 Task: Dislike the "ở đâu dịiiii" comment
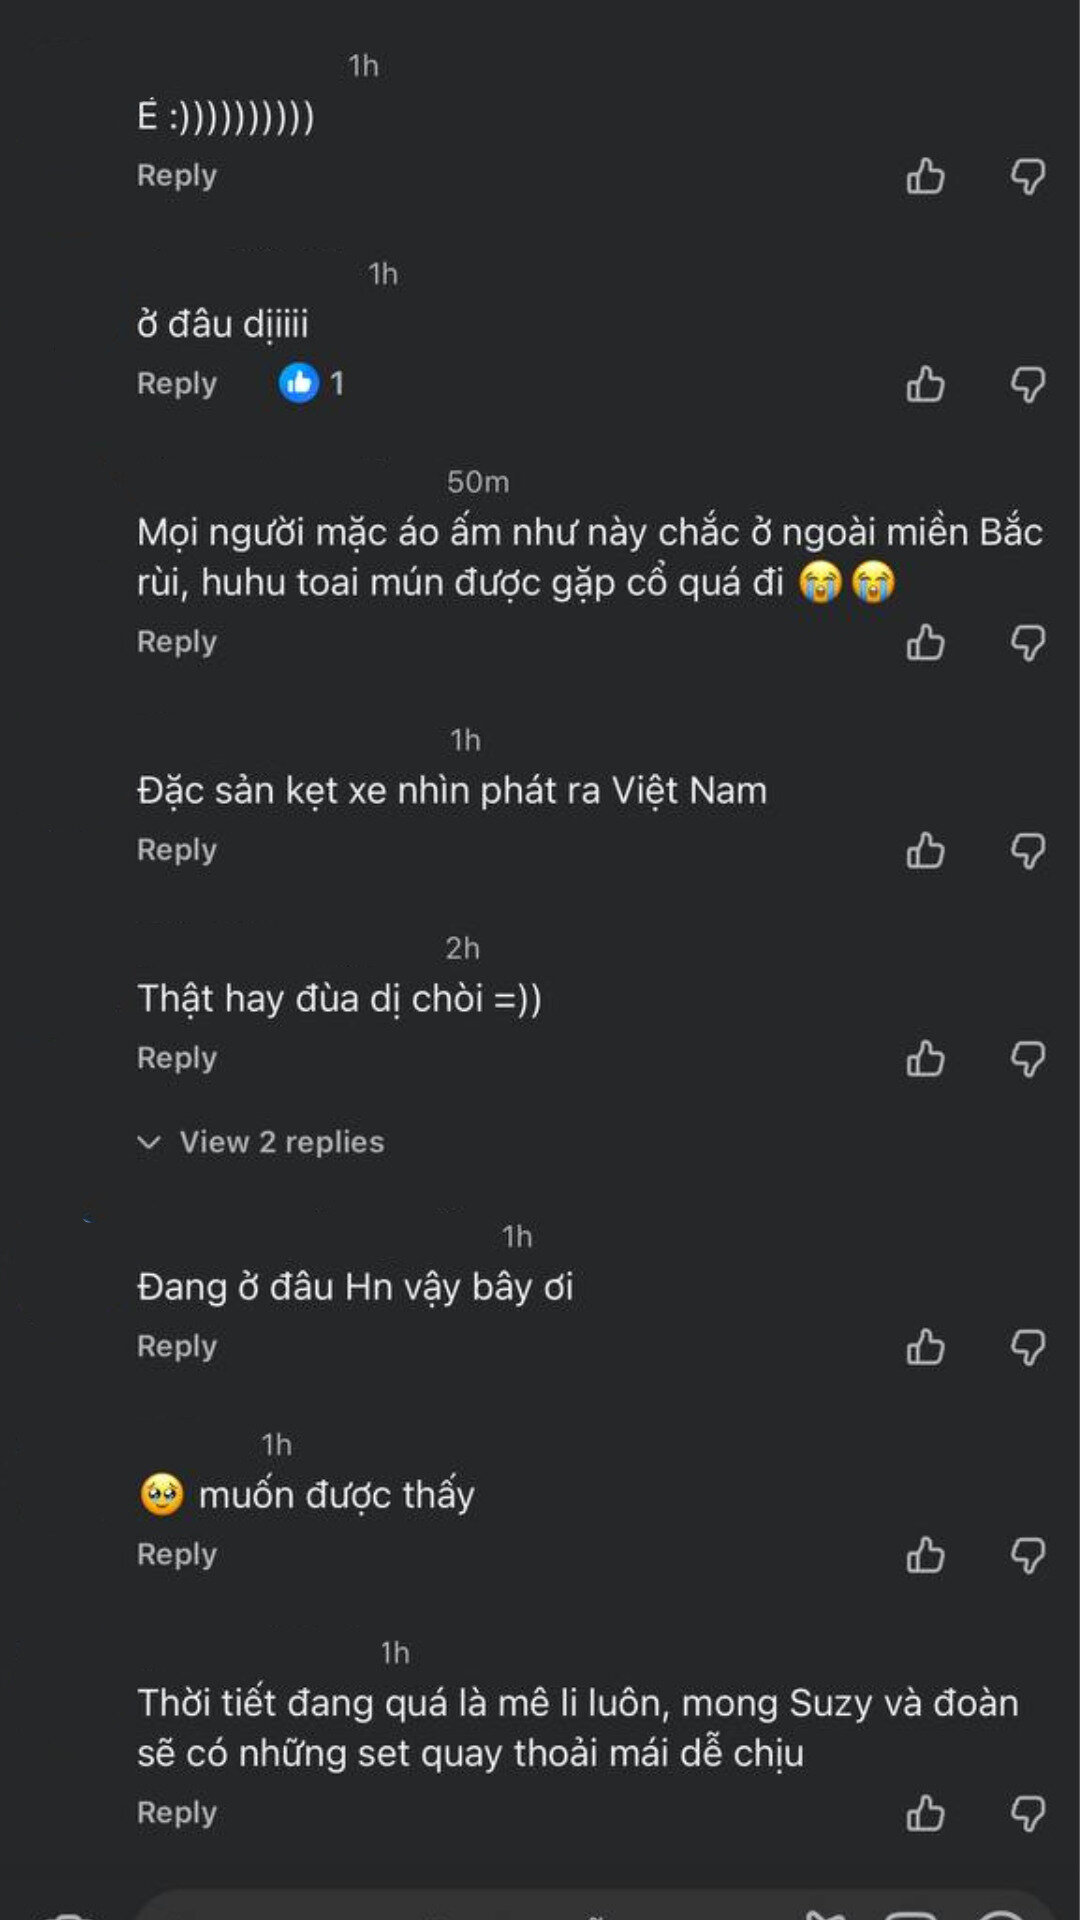click(1028, 385)
